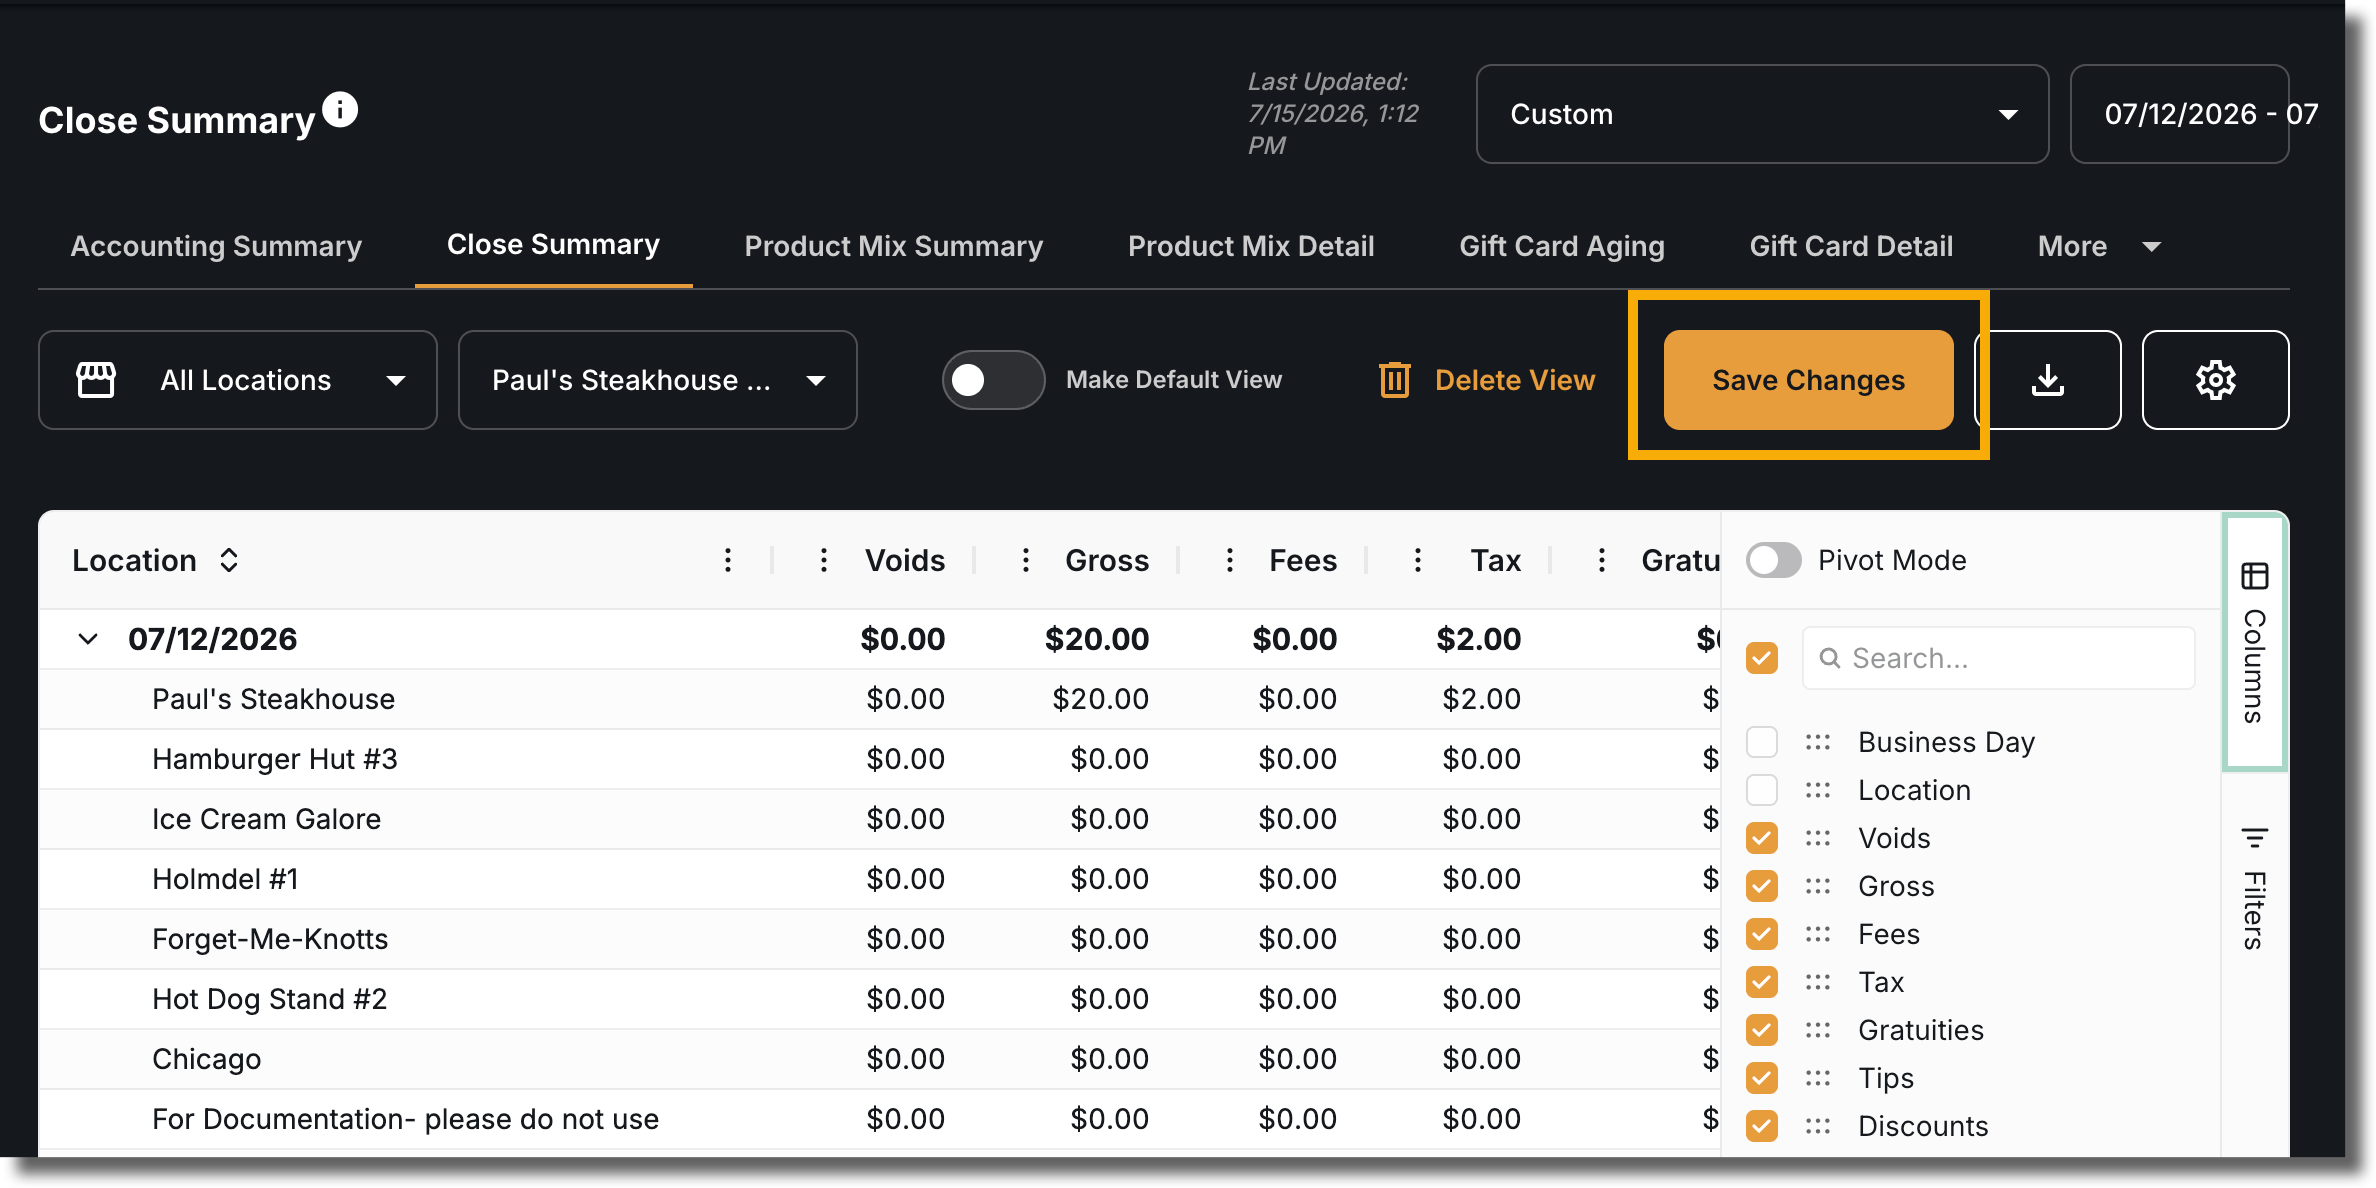Open the Fees column three-dot menu
Image resolution: width=2376 pixels, height=1188 pixels.
pyautogui.click(x=1230, y=560)
